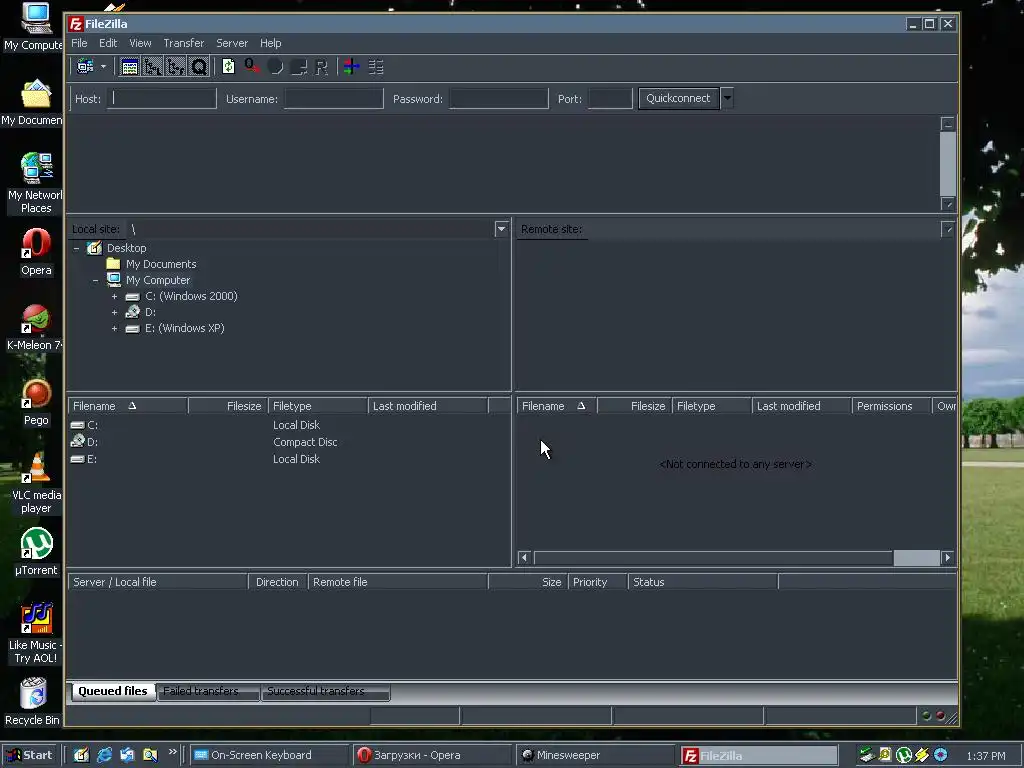Open Remote site path dropdown
Screen dimensions: 1024x768
click(948, 229)
